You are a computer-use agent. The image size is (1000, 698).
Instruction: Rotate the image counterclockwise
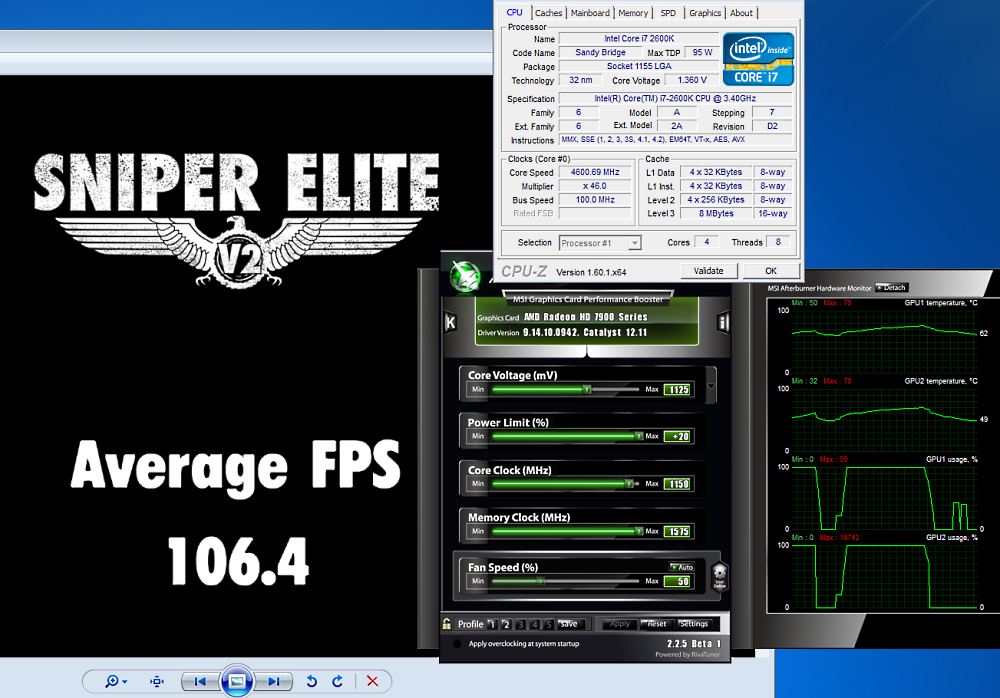point(311,681)
